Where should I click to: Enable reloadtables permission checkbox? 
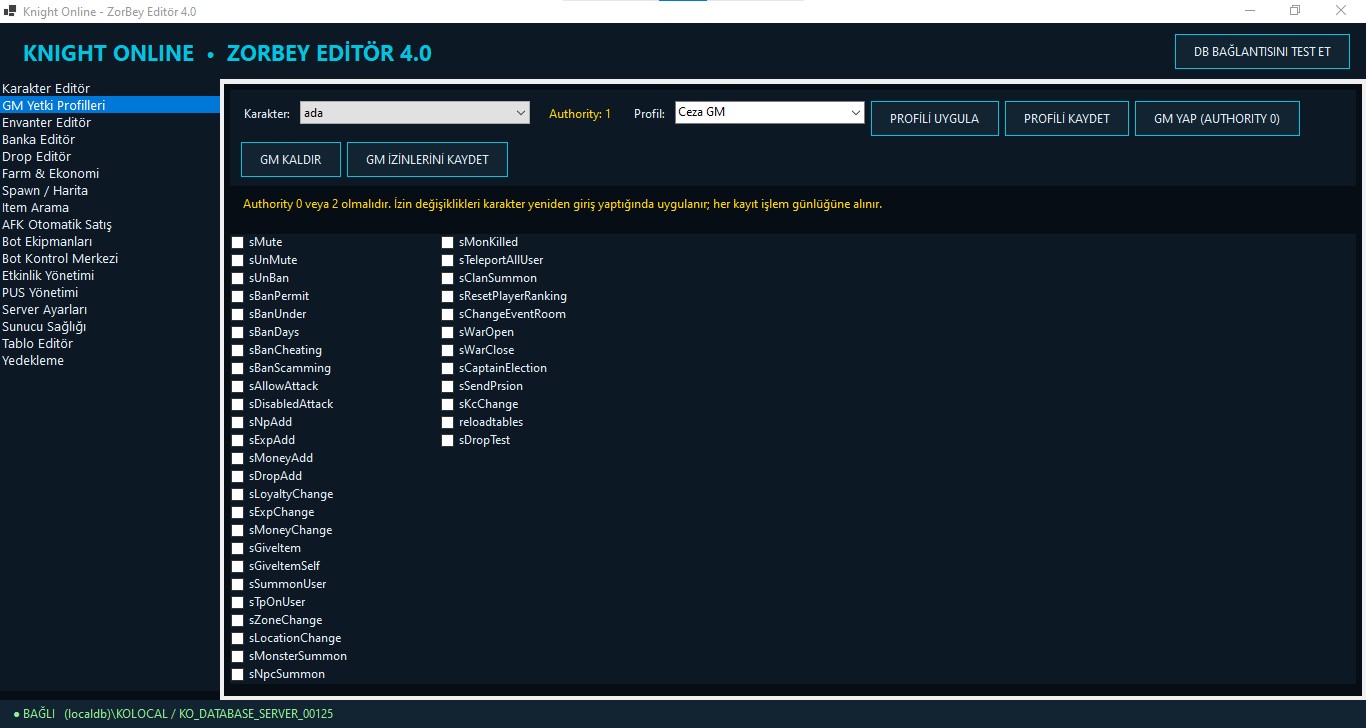coord(448,422)
